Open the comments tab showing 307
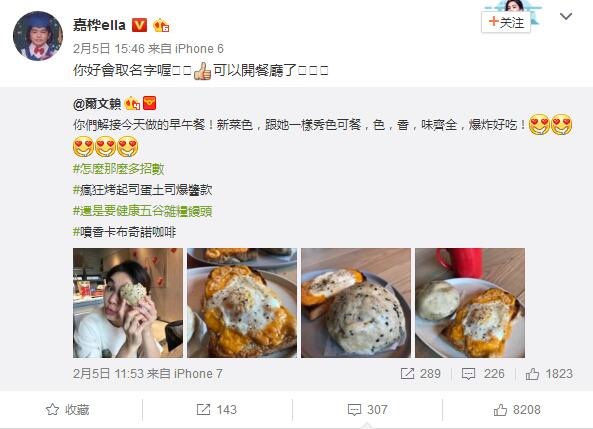This screenshot has width=593, height=429. (367, 409)
